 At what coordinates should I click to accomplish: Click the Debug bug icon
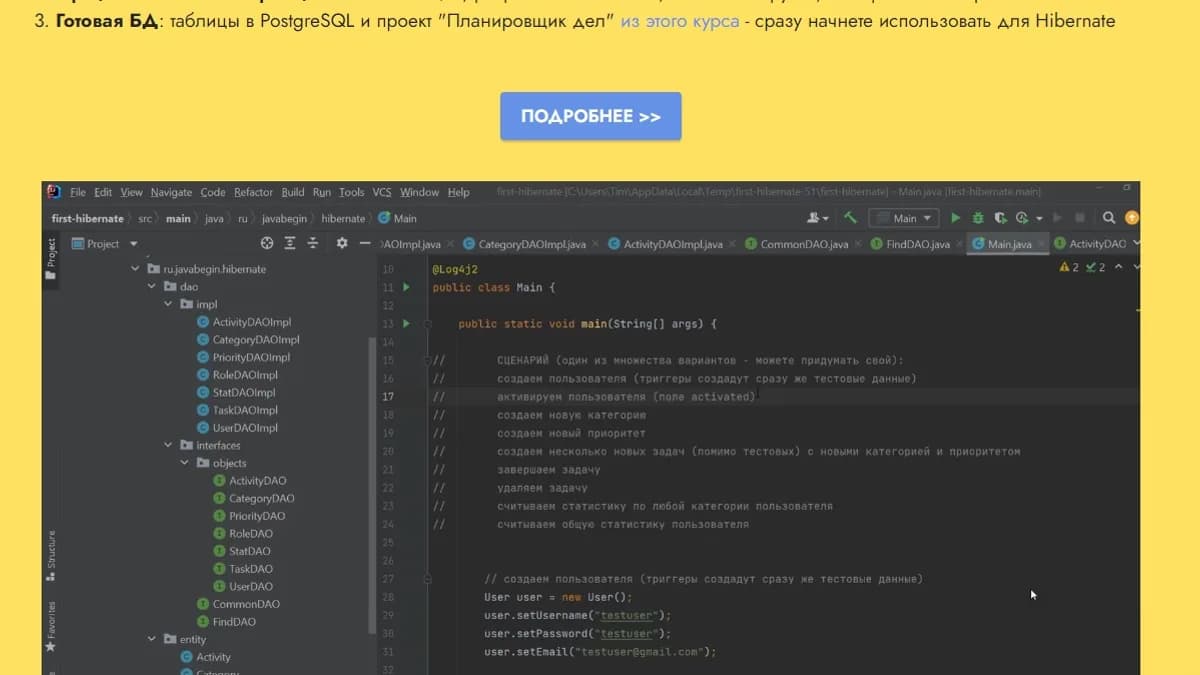[978, 217]
